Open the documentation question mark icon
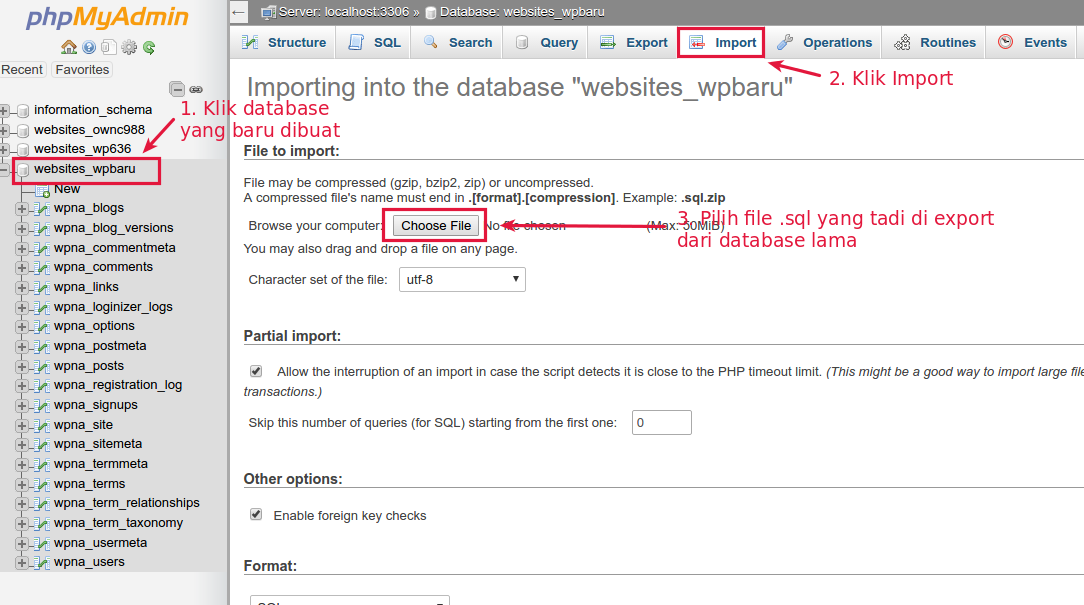The image size is (1084, 605). (x=87, y=47)
